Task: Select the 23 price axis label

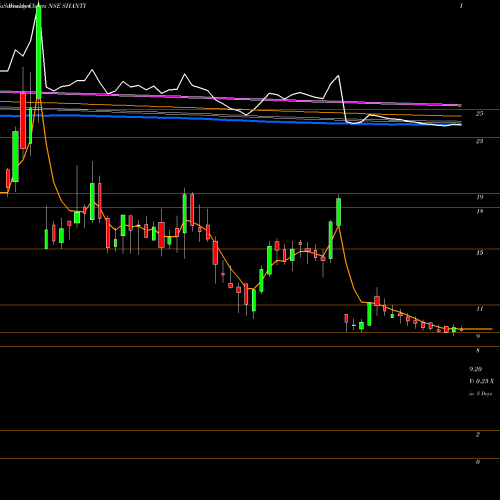Action: (x=479, y=141)
